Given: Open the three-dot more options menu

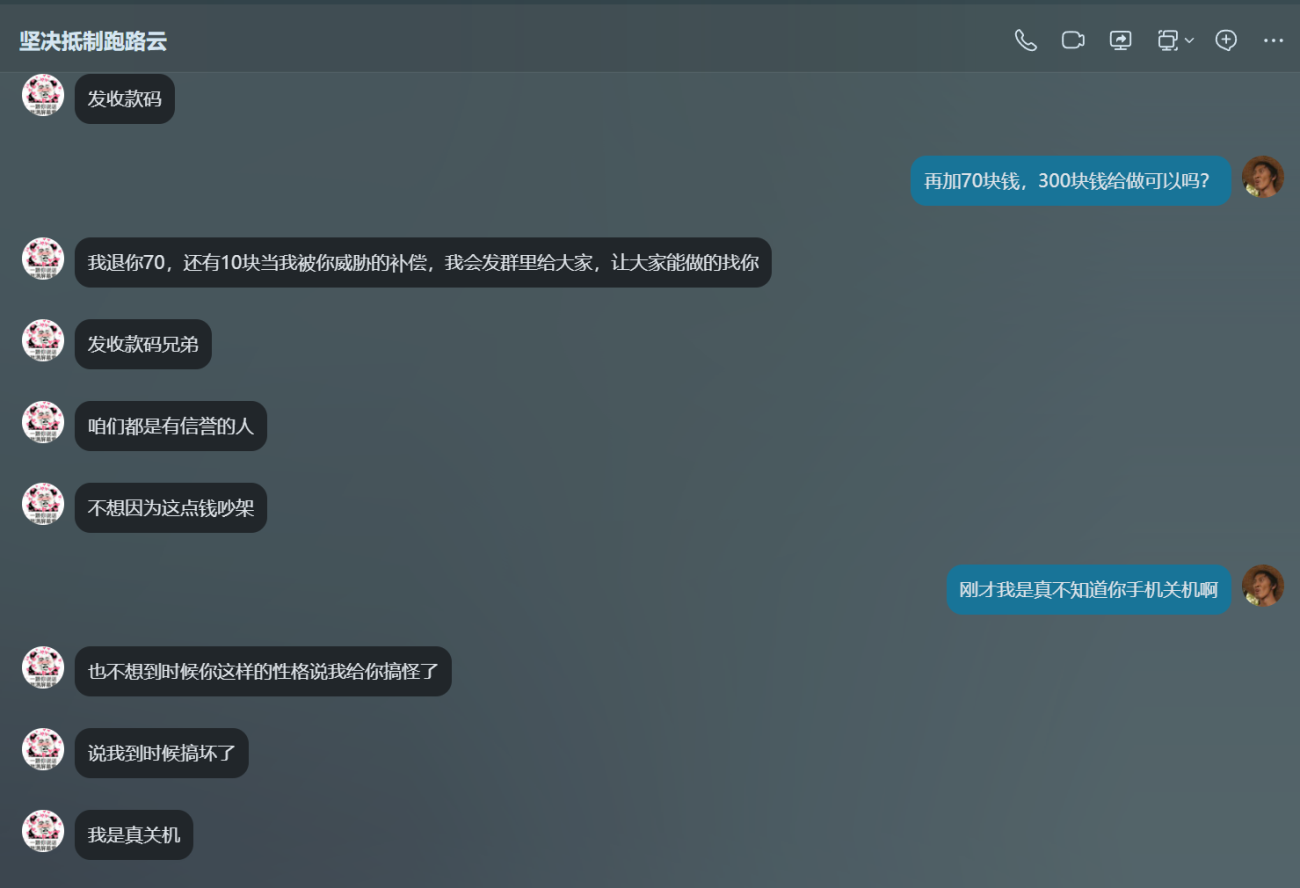Looking at the screenshot, I should tap(1273, 40).
